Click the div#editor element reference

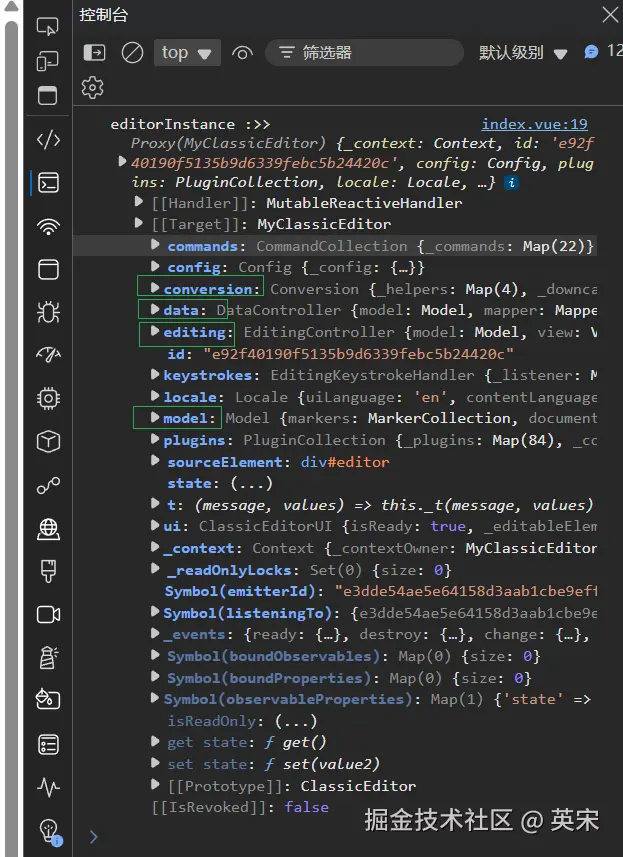pyautogui.click(x=345, y=462)
